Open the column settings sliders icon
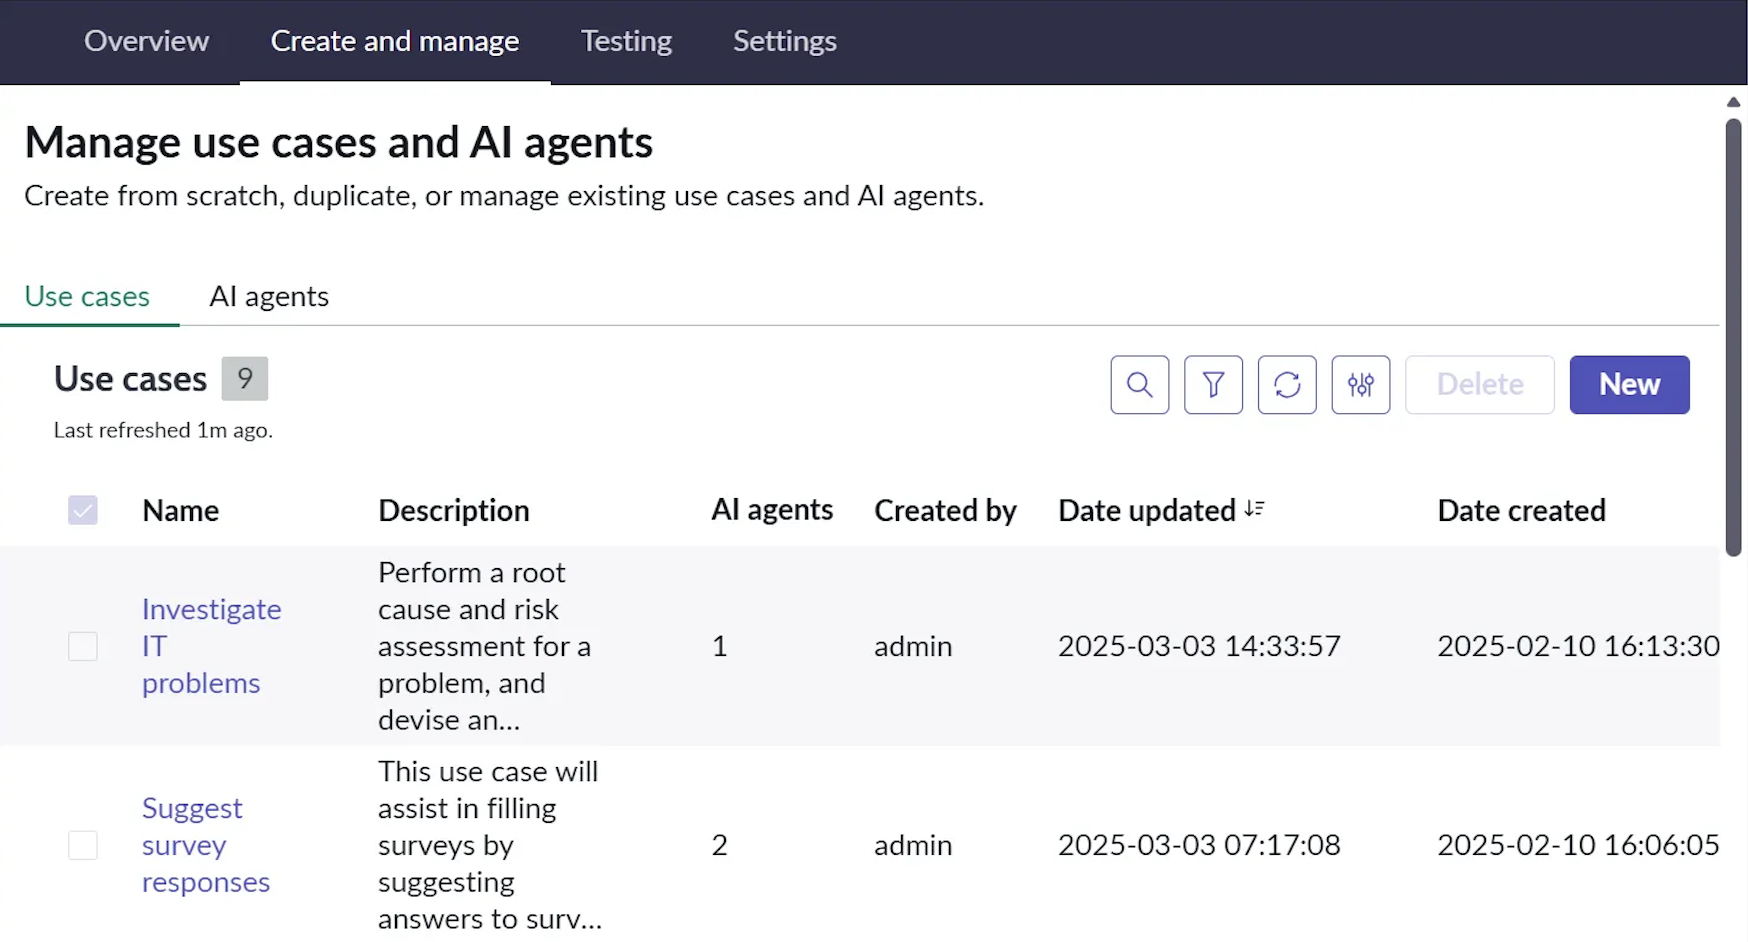This screenshot has width=1748, height=942. [x=1360, y=385]
